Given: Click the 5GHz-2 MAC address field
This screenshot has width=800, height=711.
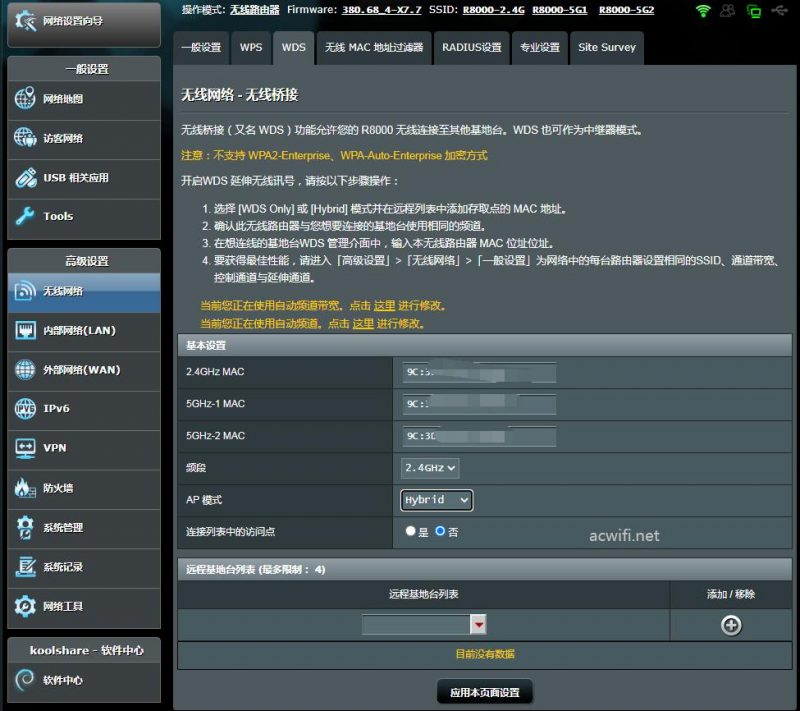Looking at the screenshot, I should 479,436.
